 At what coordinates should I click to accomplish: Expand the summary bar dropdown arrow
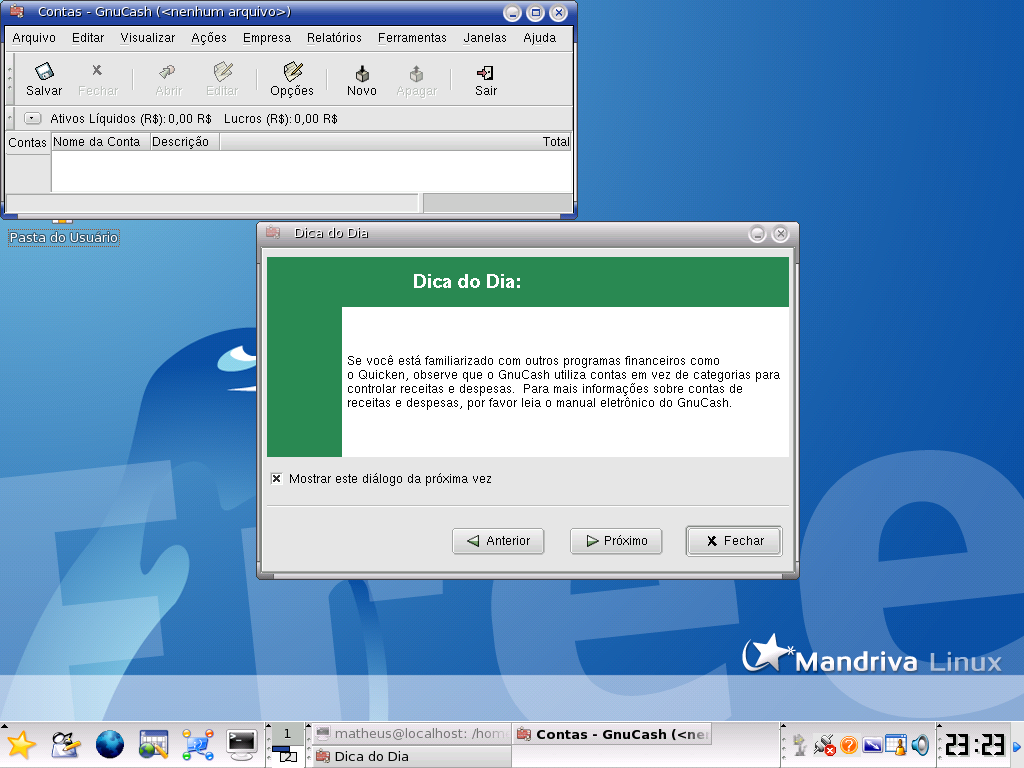(33, 118)
